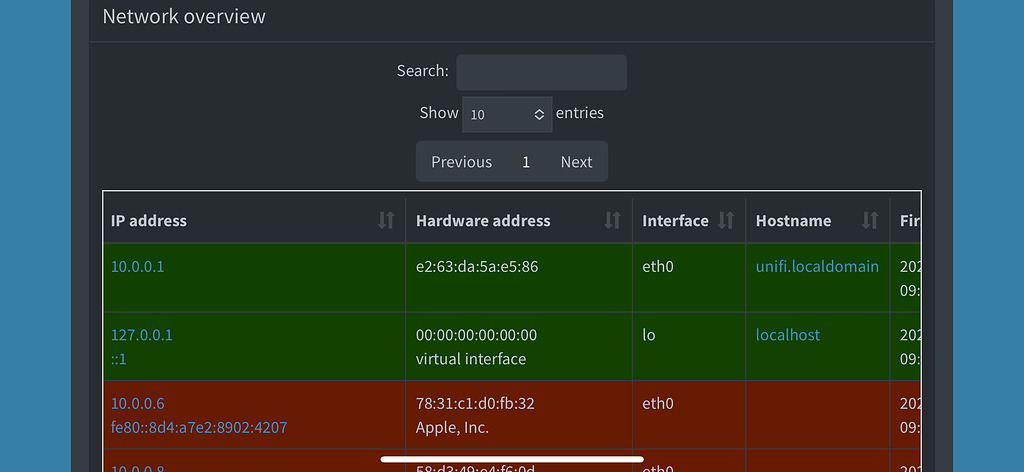Click the Hardware address column sort arrows

(x=612, y=221)
